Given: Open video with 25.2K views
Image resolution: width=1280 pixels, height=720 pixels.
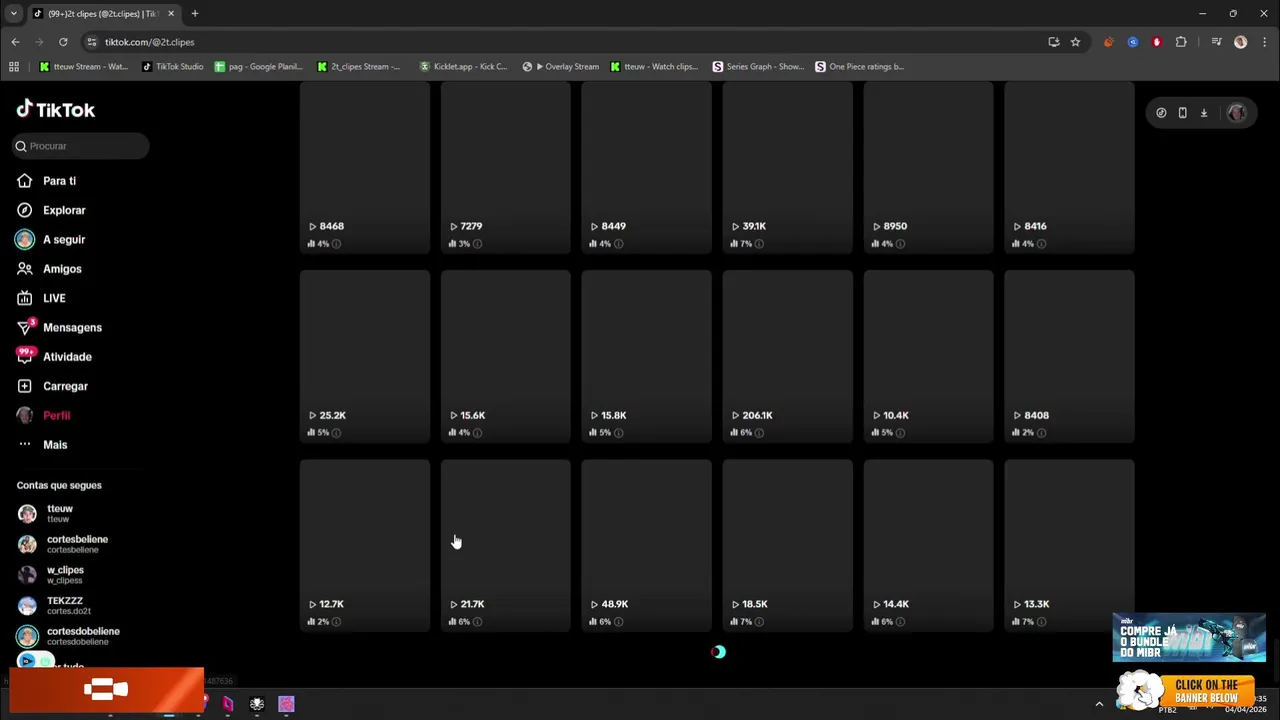Looking at the screenshot, I should point(365,357).
